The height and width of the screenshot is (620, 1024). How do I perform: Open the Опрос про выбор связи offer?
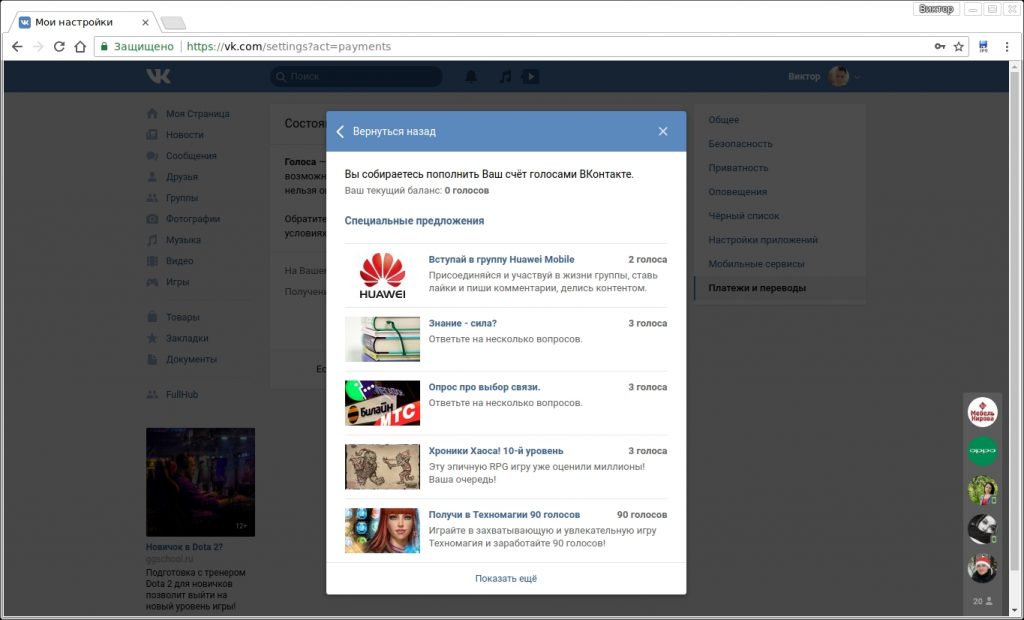[x=484, y=387]
